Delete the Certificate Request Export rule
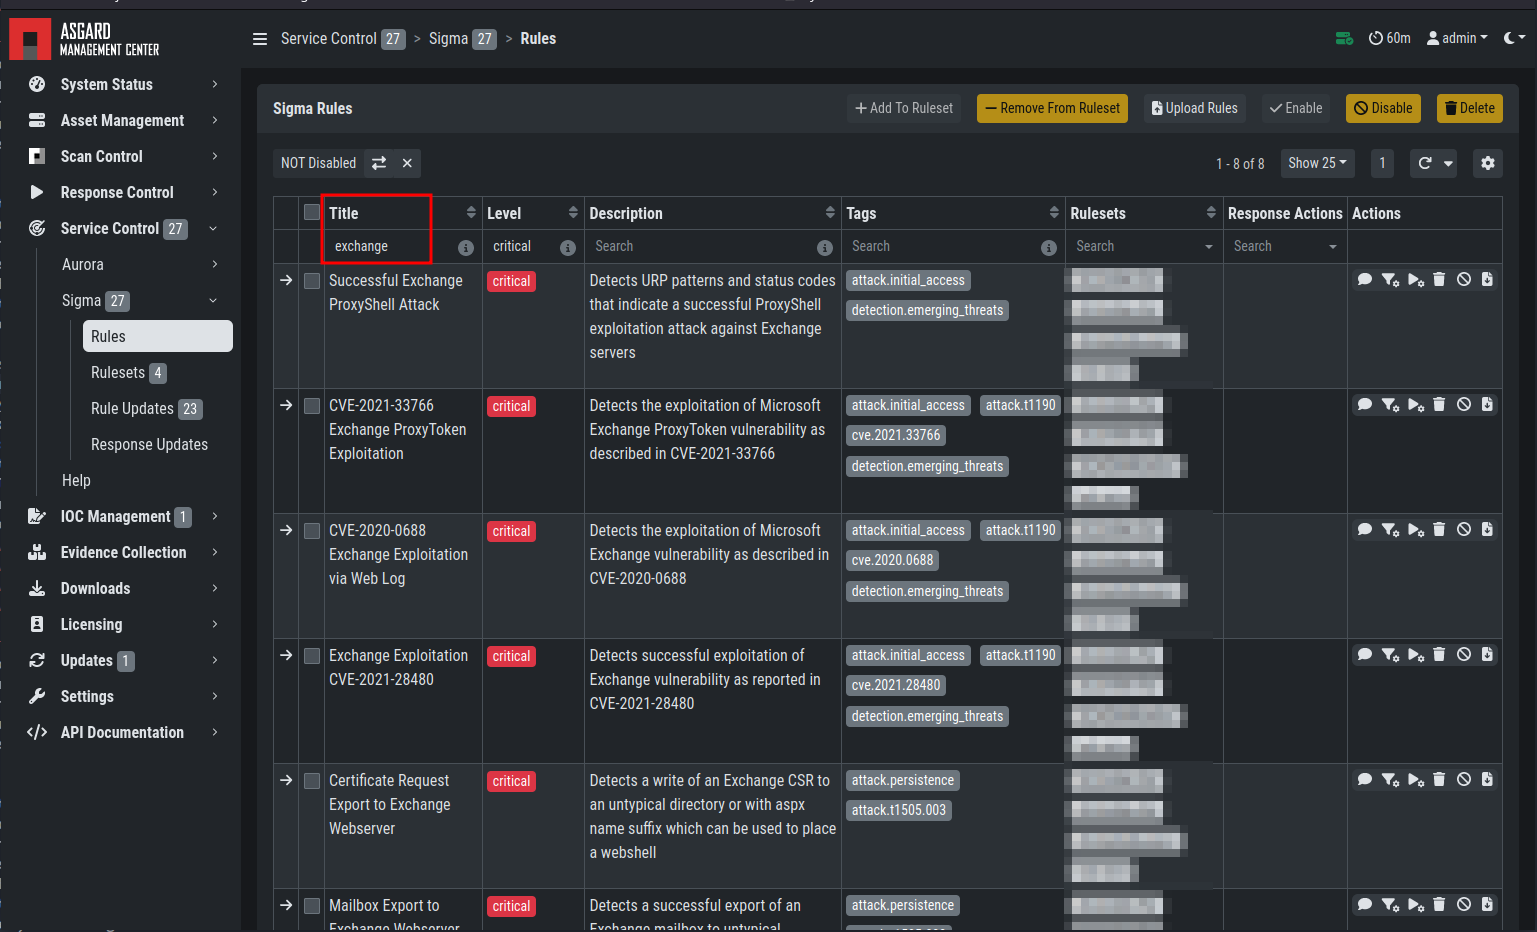 tap(1439, 780)
